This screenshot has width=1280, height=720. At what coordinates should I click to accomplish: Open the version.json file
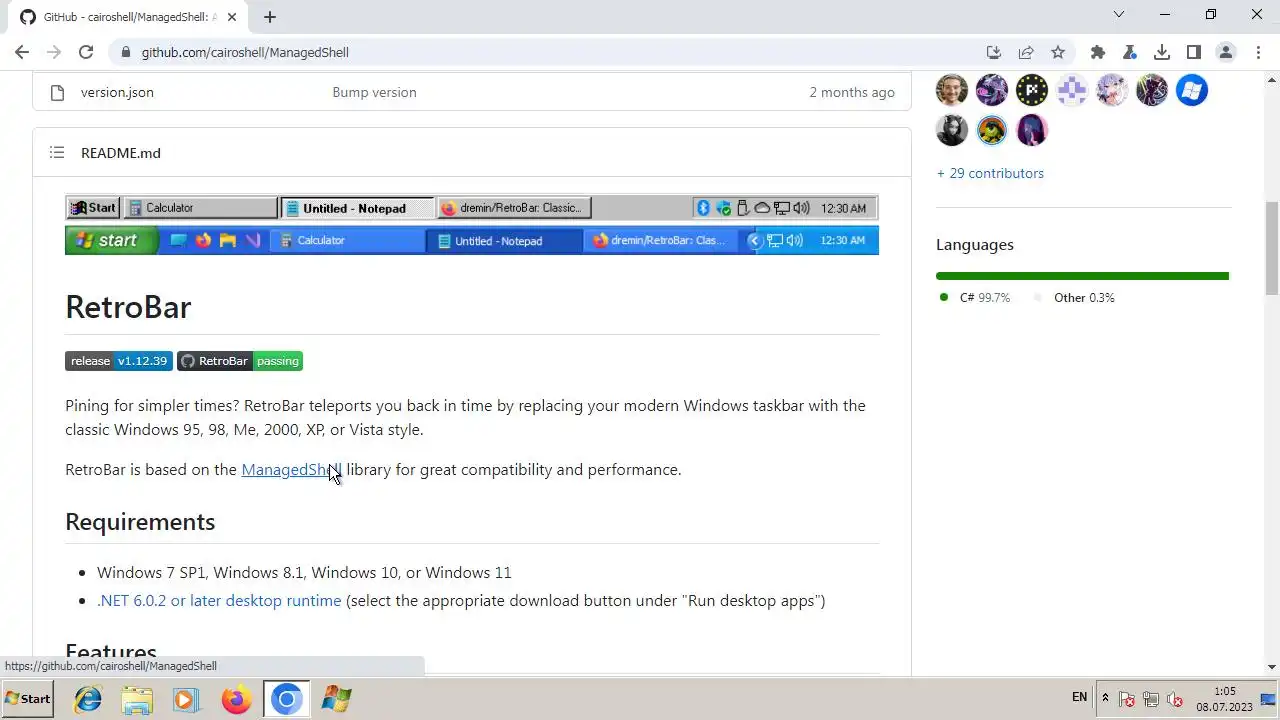click(x=117, y=92)
